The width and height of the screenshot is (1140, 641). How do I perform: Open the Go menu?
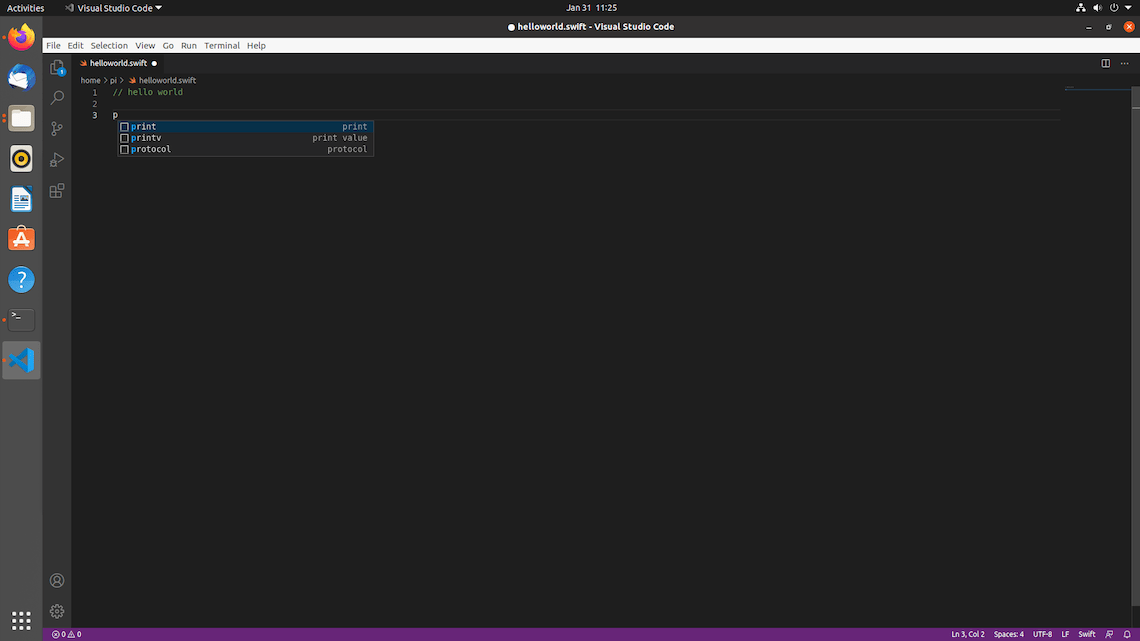pos(168,45)
